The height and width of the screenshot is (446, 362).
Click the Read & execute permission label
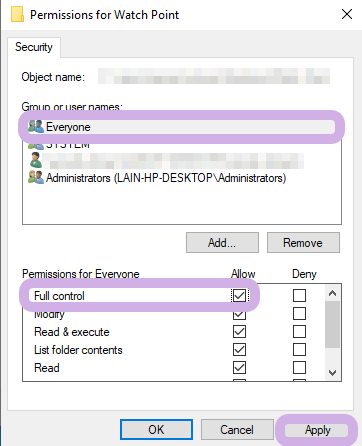pyautogui.click(x=72, y=332)
